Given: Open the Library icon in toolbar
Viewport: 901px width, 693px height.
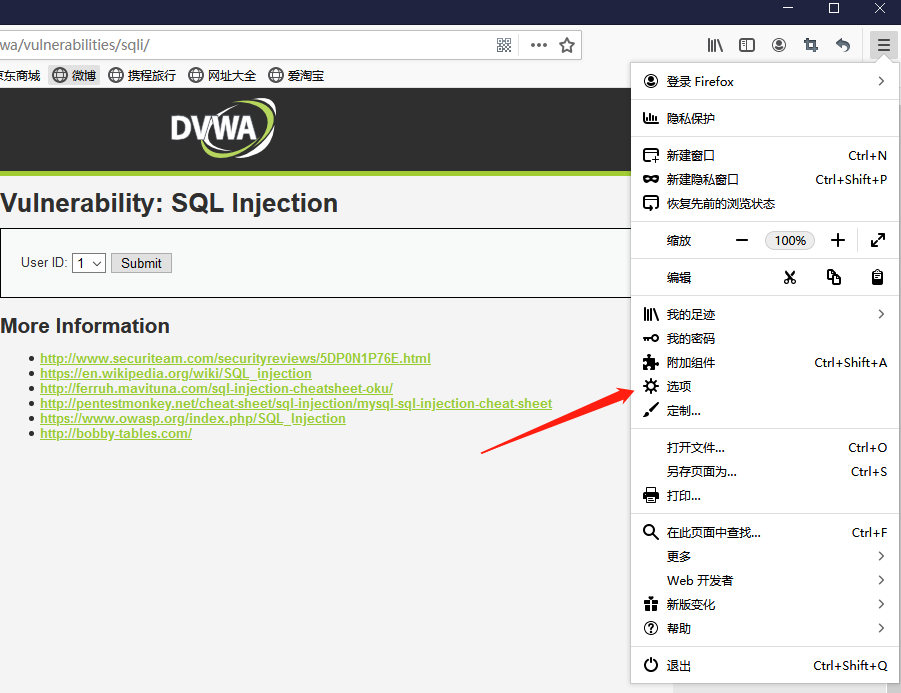Looking at the screenshot, I should pyautogui.click(x=715, y=45).
